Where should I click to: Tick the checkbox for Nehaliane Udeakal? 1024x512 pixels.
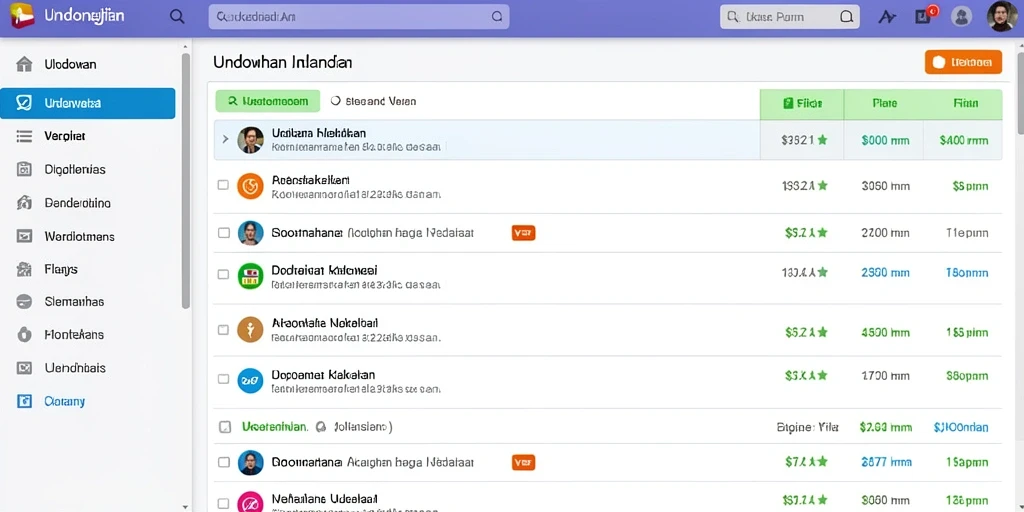point(223,504)
